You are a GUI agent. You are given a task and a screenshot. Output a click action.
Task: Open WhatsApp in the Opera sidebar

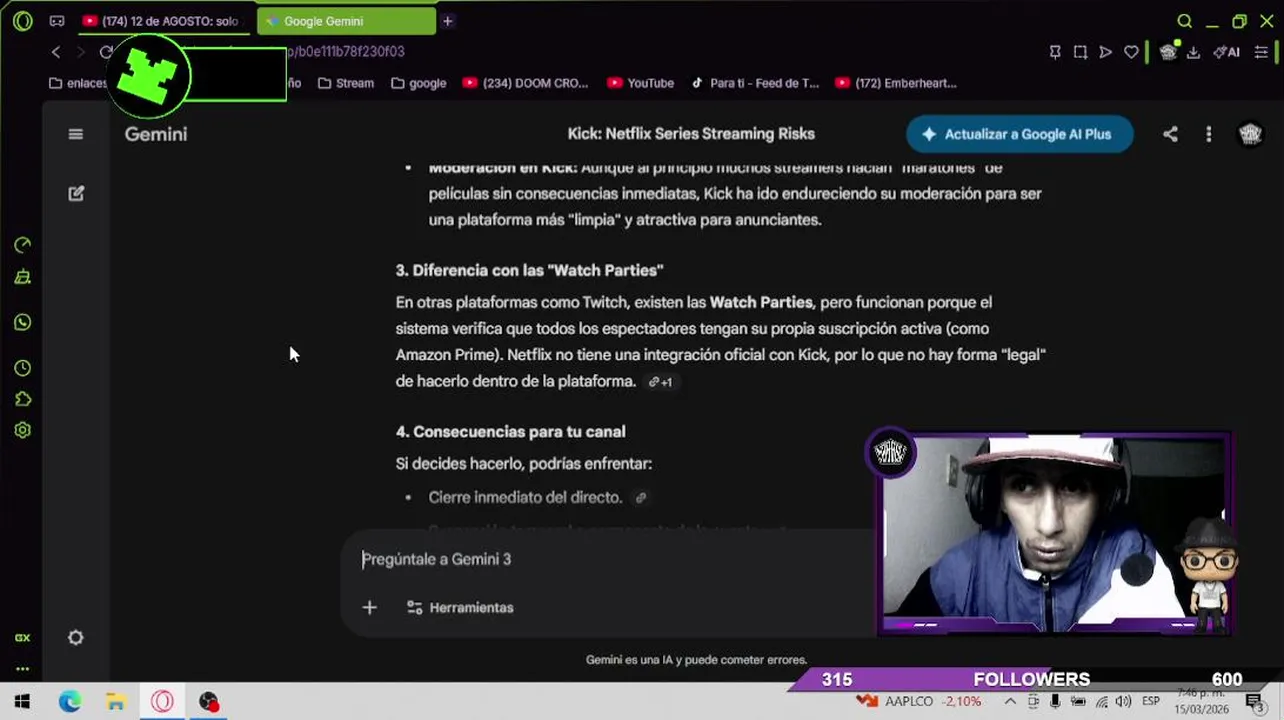[x=22, y=322]
